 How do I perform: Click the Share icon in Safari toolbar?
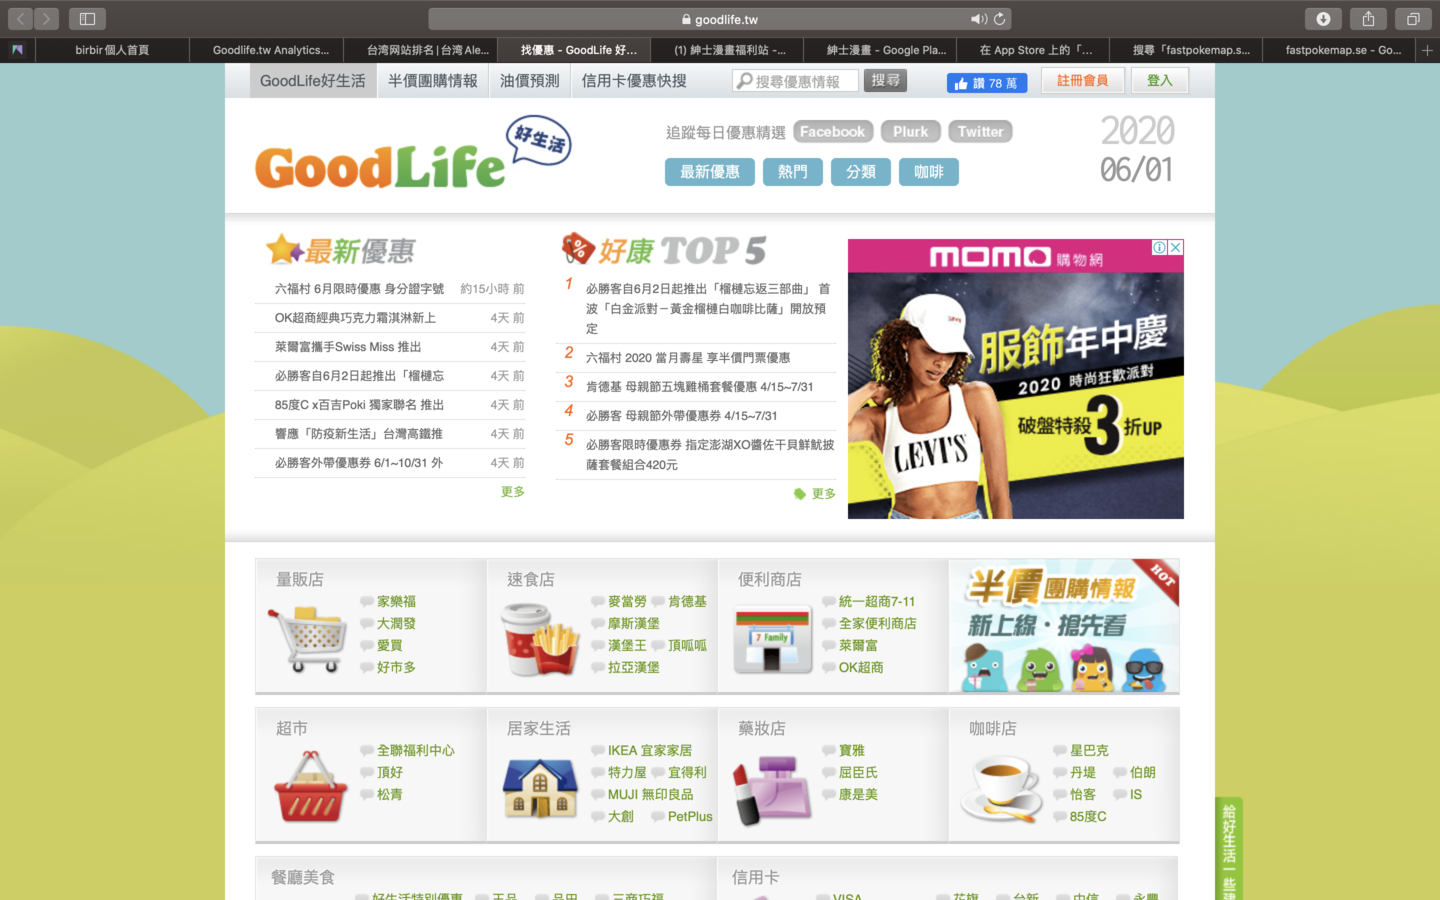(x=1368, y=19)
